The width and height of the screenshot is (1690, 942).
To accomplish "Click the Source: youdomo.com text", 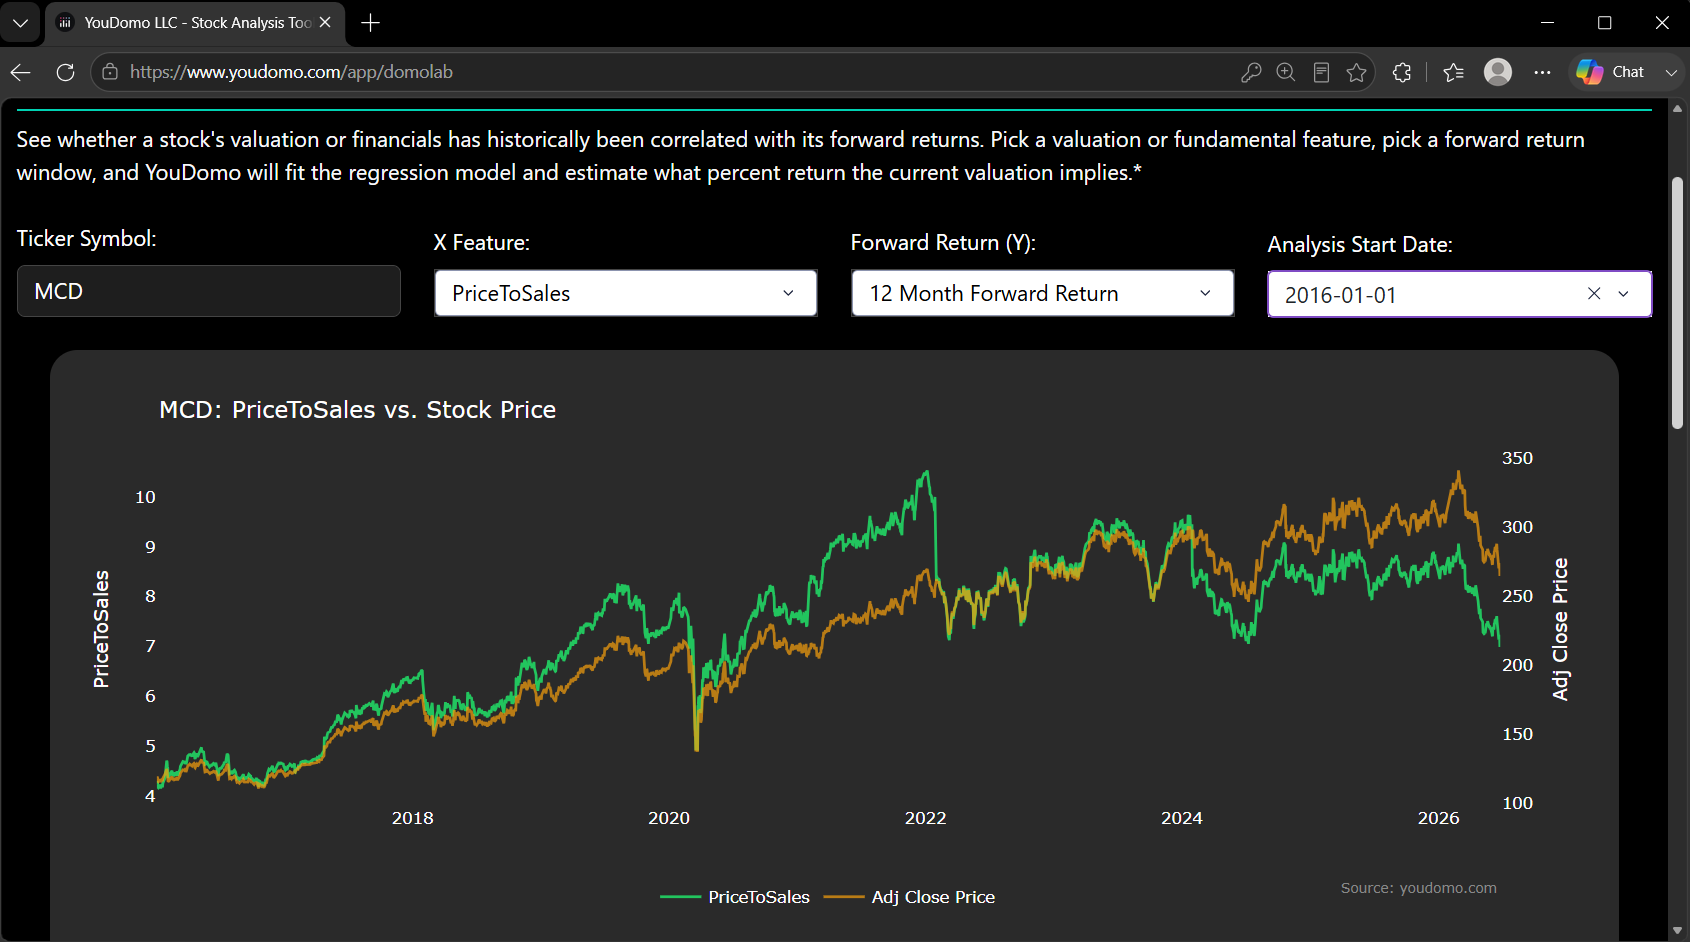I will click(1419, 888).
